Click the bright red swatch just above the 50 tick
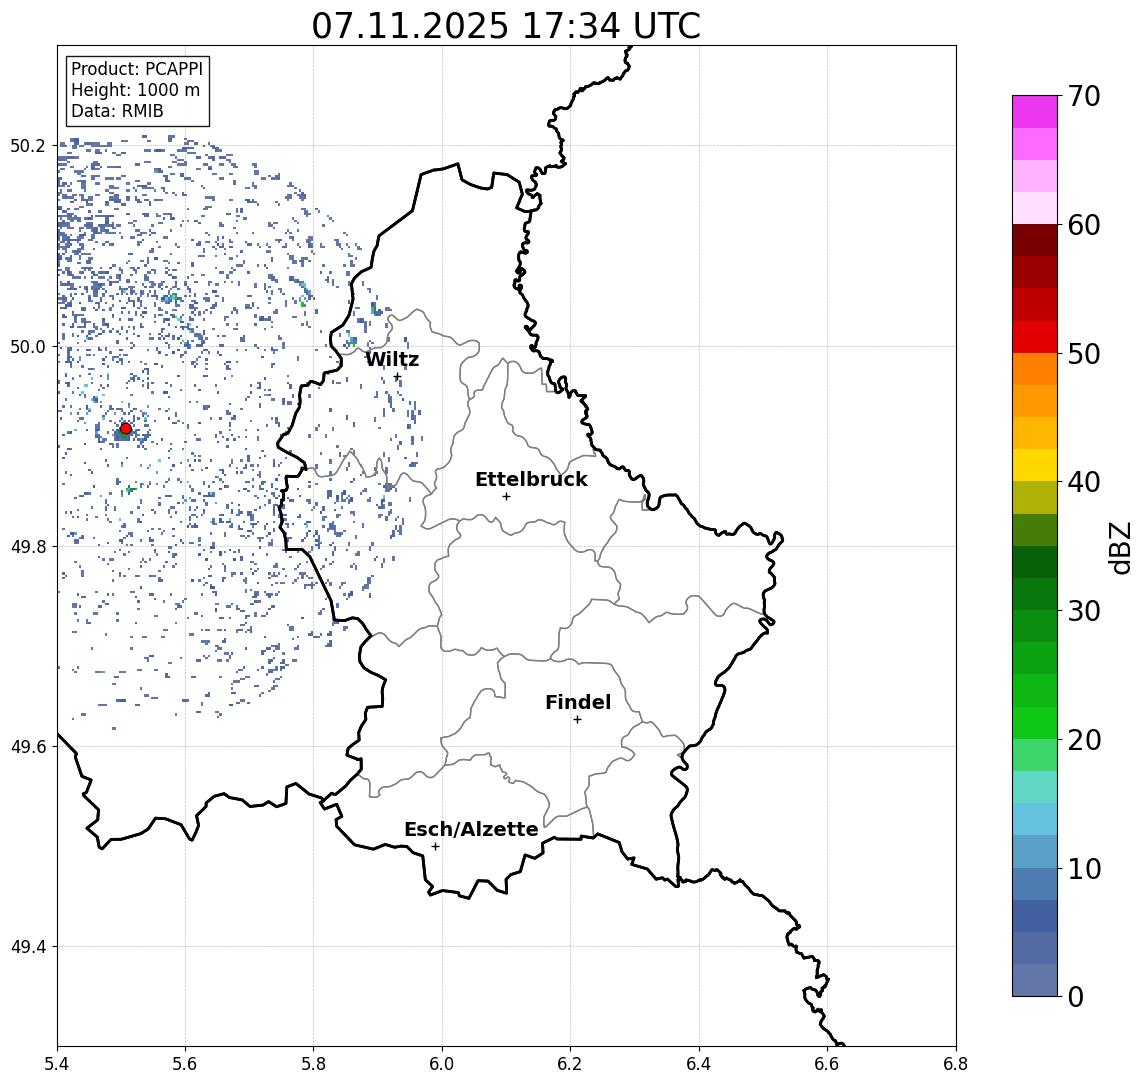The image size is (1145, 1084). tap(1035, 337)
